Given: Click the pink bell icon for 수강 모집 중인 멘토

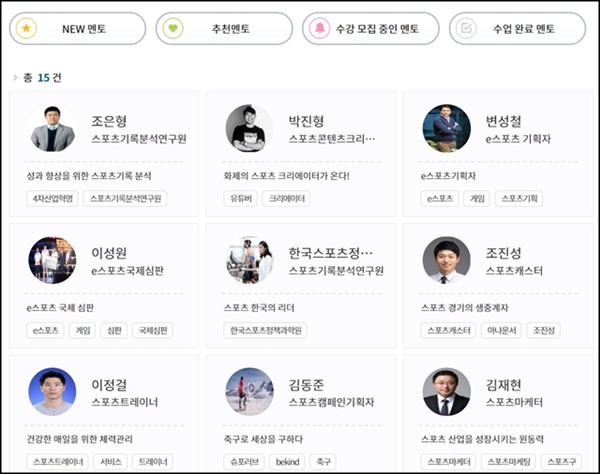Looking at the screenshot, I should point(321,29).
